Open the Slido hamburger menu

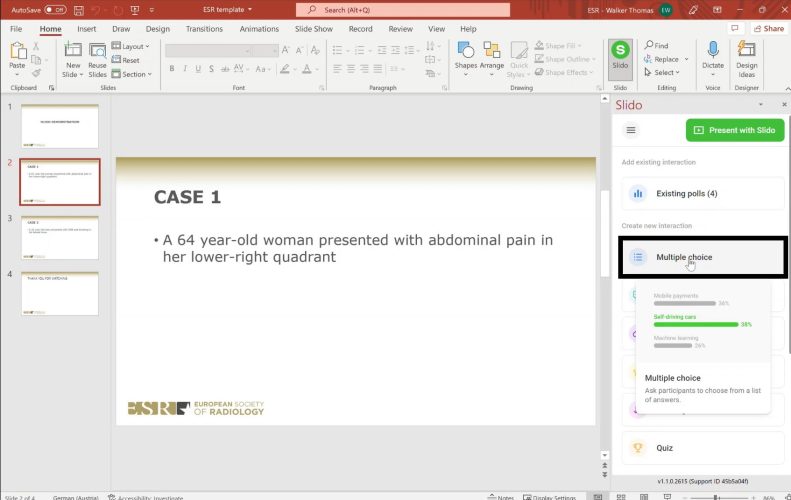631,130
